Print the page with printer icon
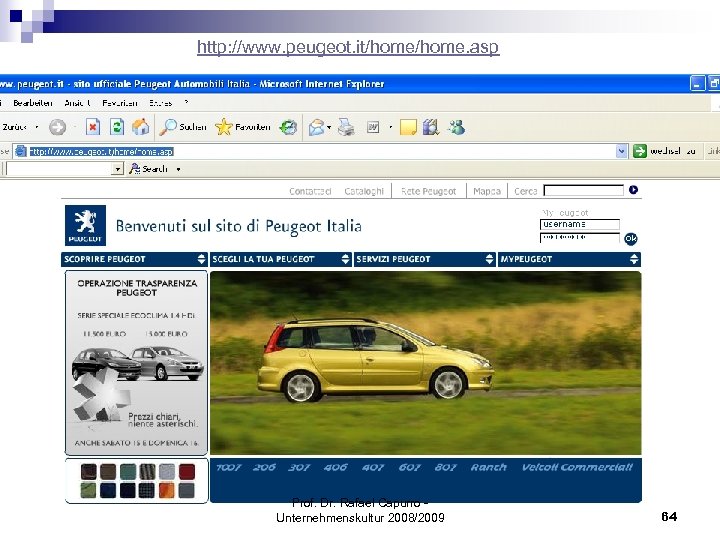 (x=346, y=127)
